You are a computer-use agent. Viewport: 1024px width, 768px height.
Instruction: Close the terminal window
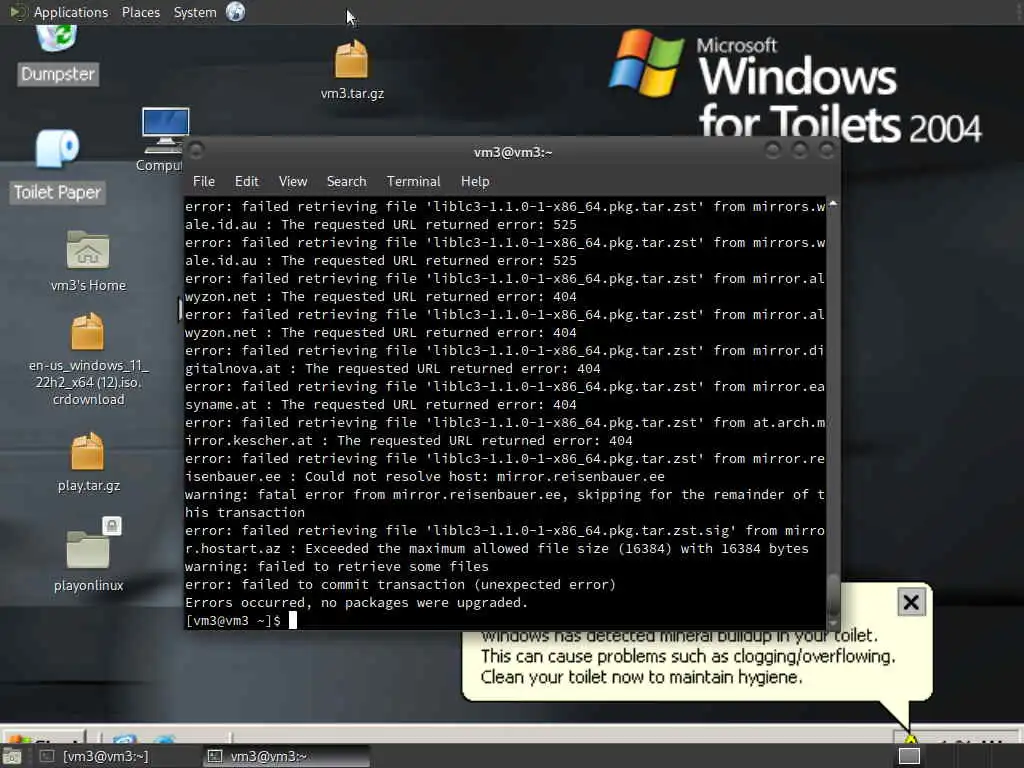(826, 151)
